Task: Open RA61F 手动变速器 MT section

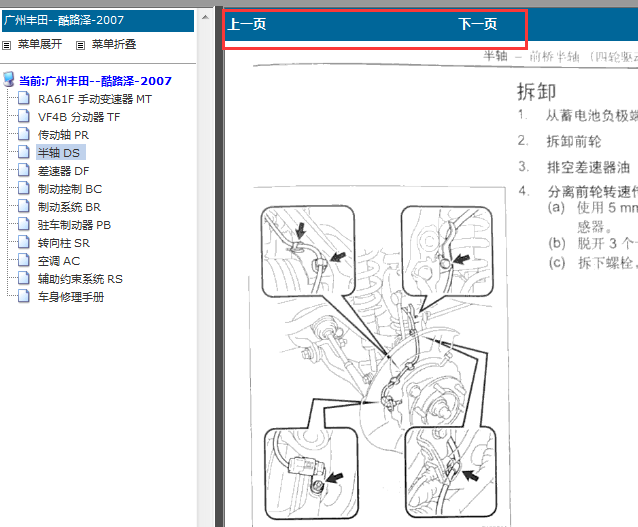Action: 94,99
